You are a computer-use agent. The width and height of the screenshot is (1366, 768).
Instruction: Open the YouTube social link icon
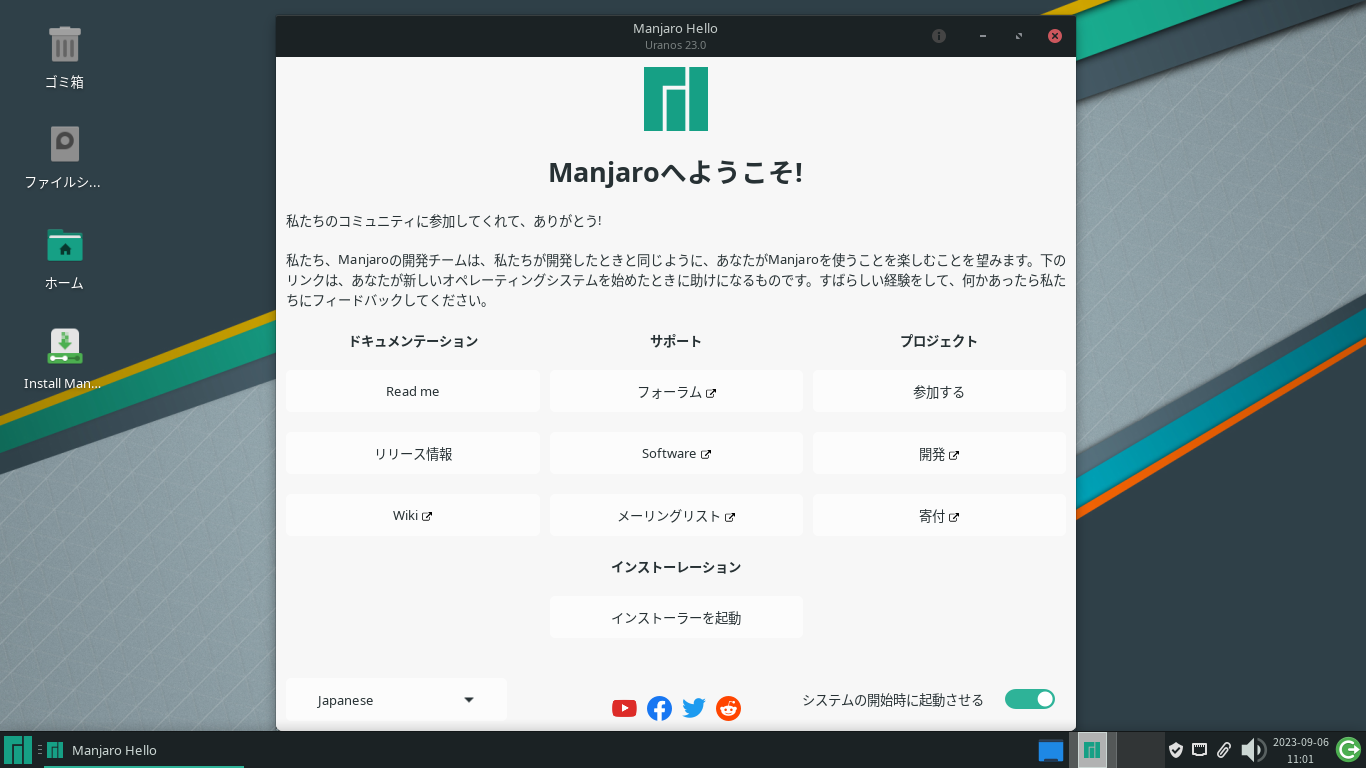[624, 708]
